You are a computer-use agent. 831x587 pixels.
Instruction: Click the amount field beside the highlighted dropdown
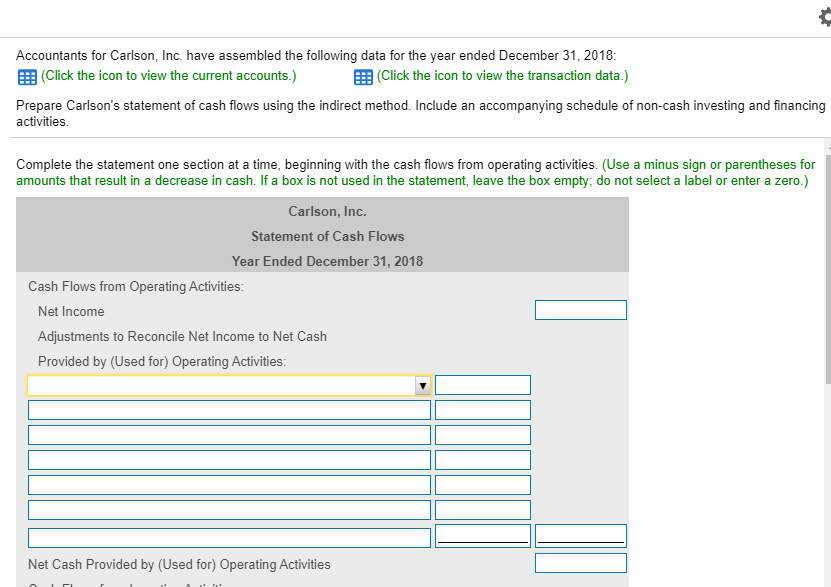click(x=483, y=384)
